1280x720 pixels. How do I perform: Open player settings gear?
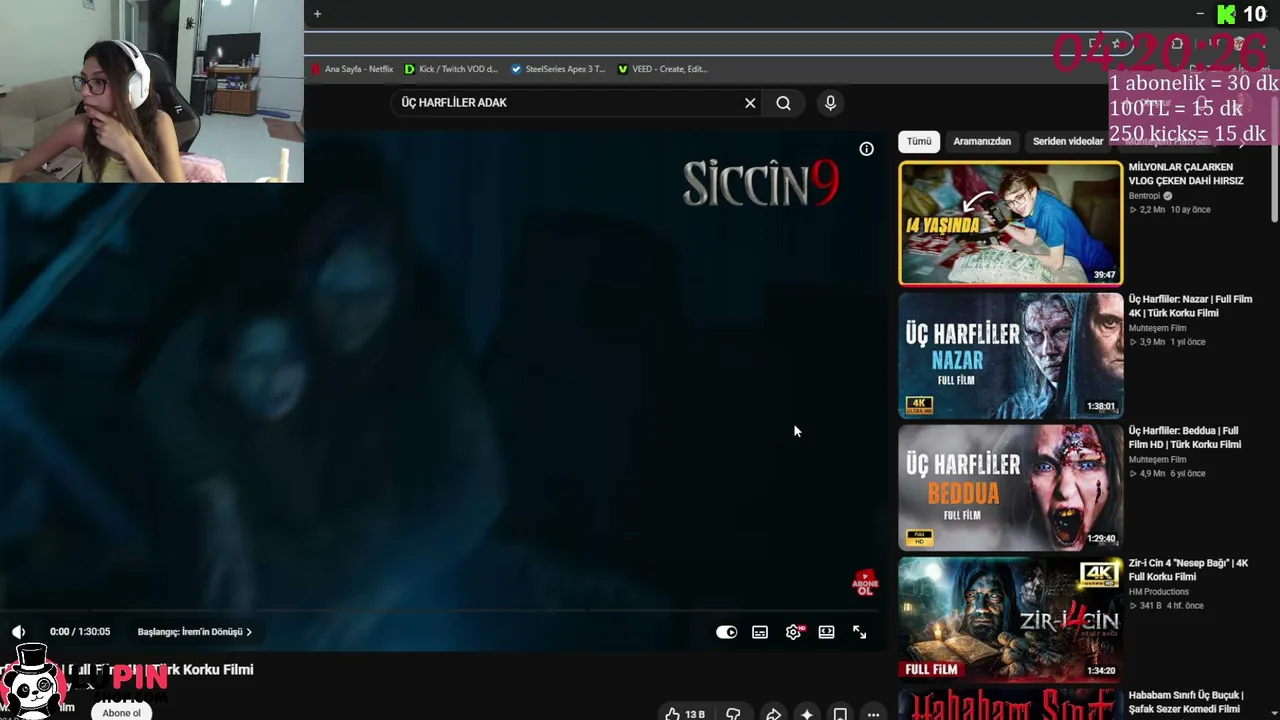tap(794, 632)
